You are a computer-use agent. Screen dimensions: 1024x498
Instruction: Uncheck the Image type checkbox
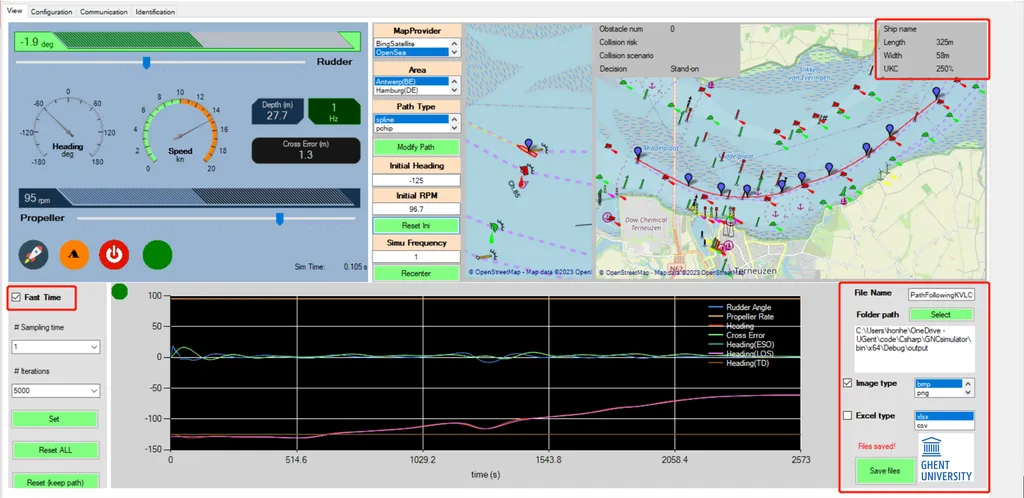(x=848, y=382)
